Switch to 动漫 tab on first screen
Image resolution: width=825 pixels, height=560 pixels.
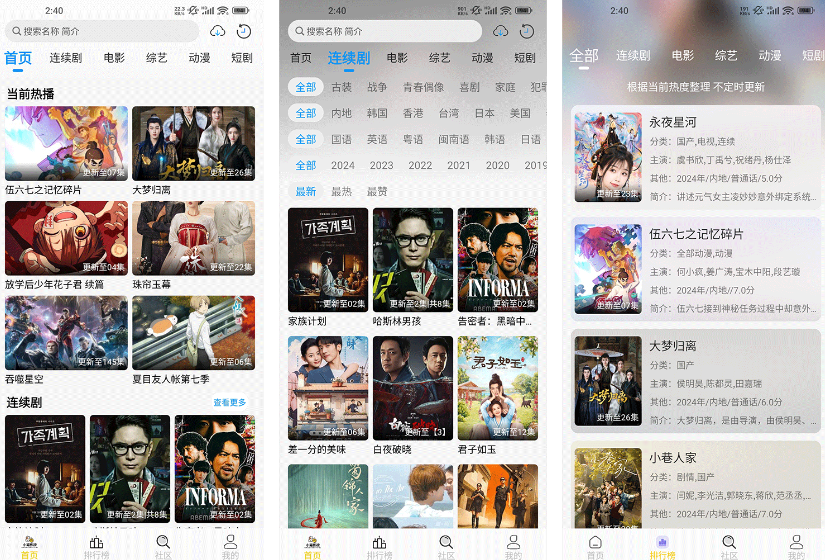[199, 58]
